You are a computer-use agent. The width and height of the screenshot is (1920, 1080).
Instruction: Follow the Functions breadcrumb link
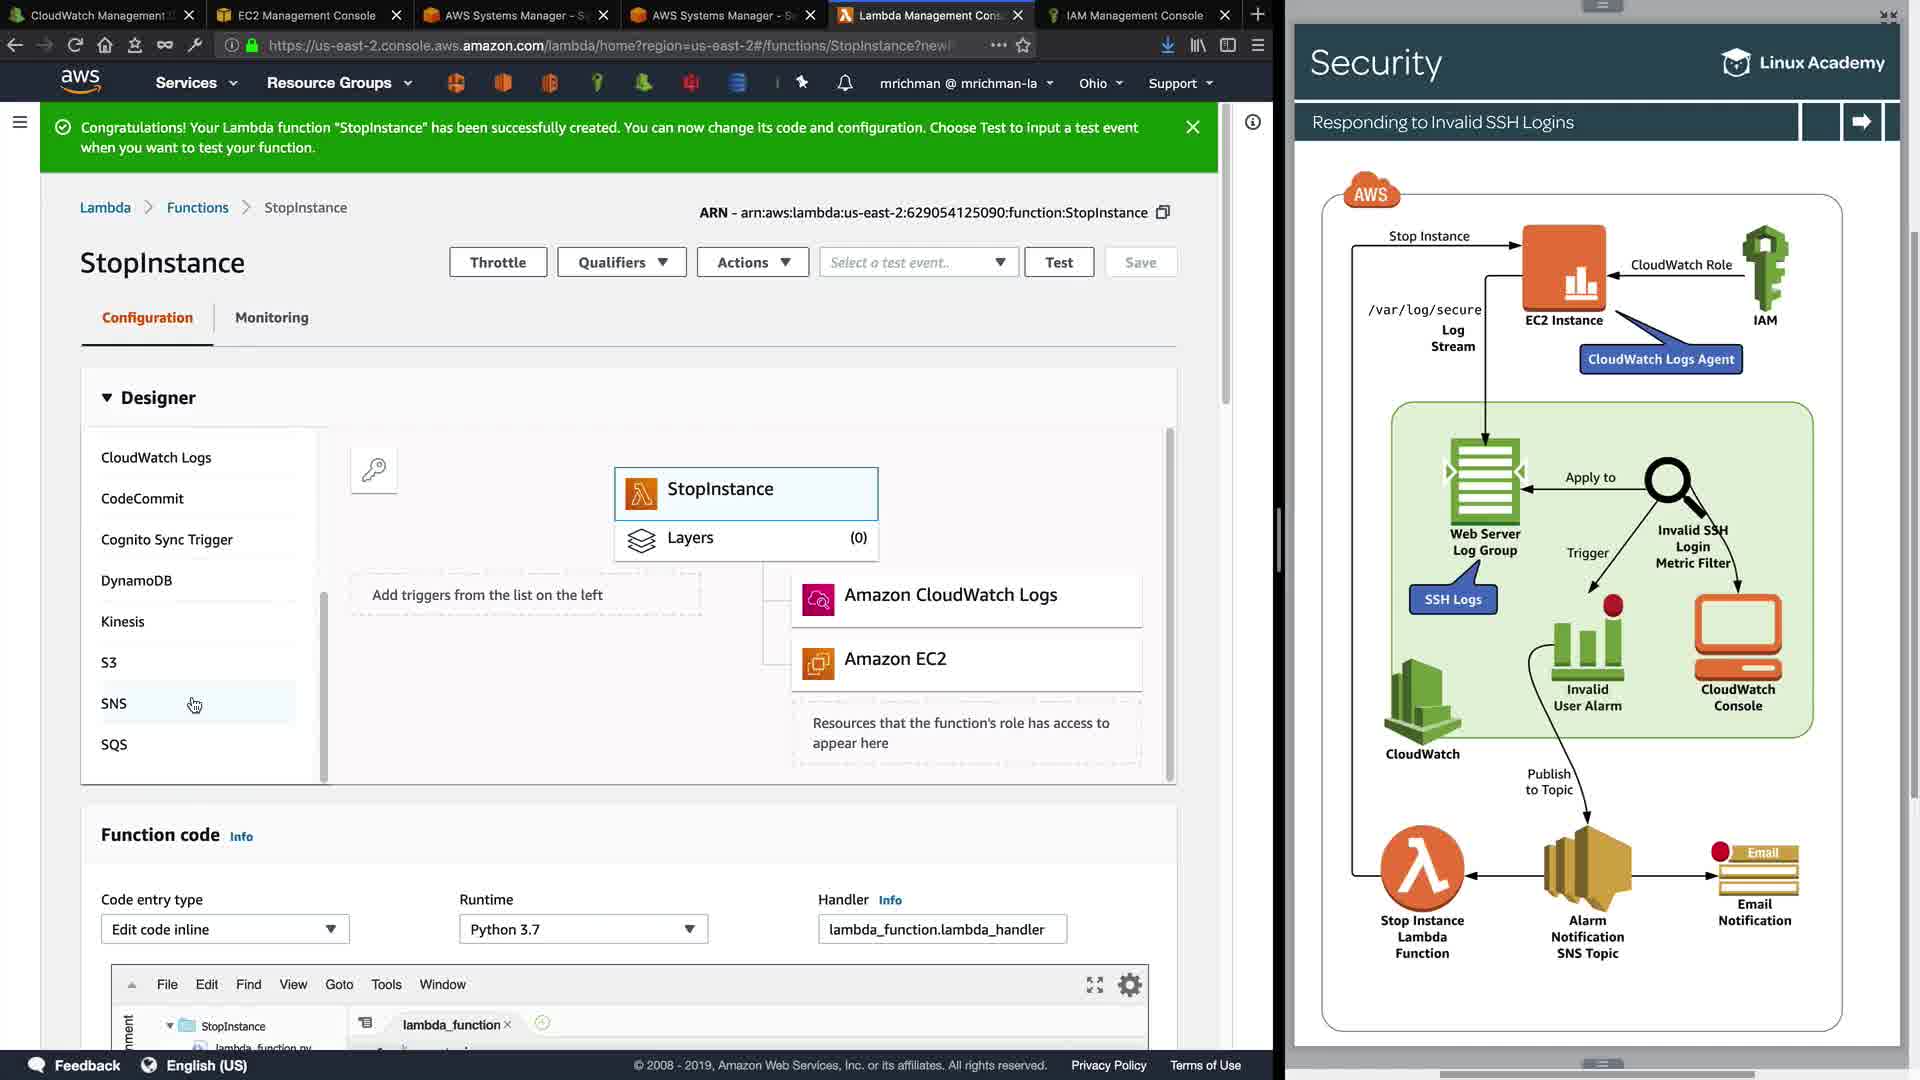(x=197, y=207)
